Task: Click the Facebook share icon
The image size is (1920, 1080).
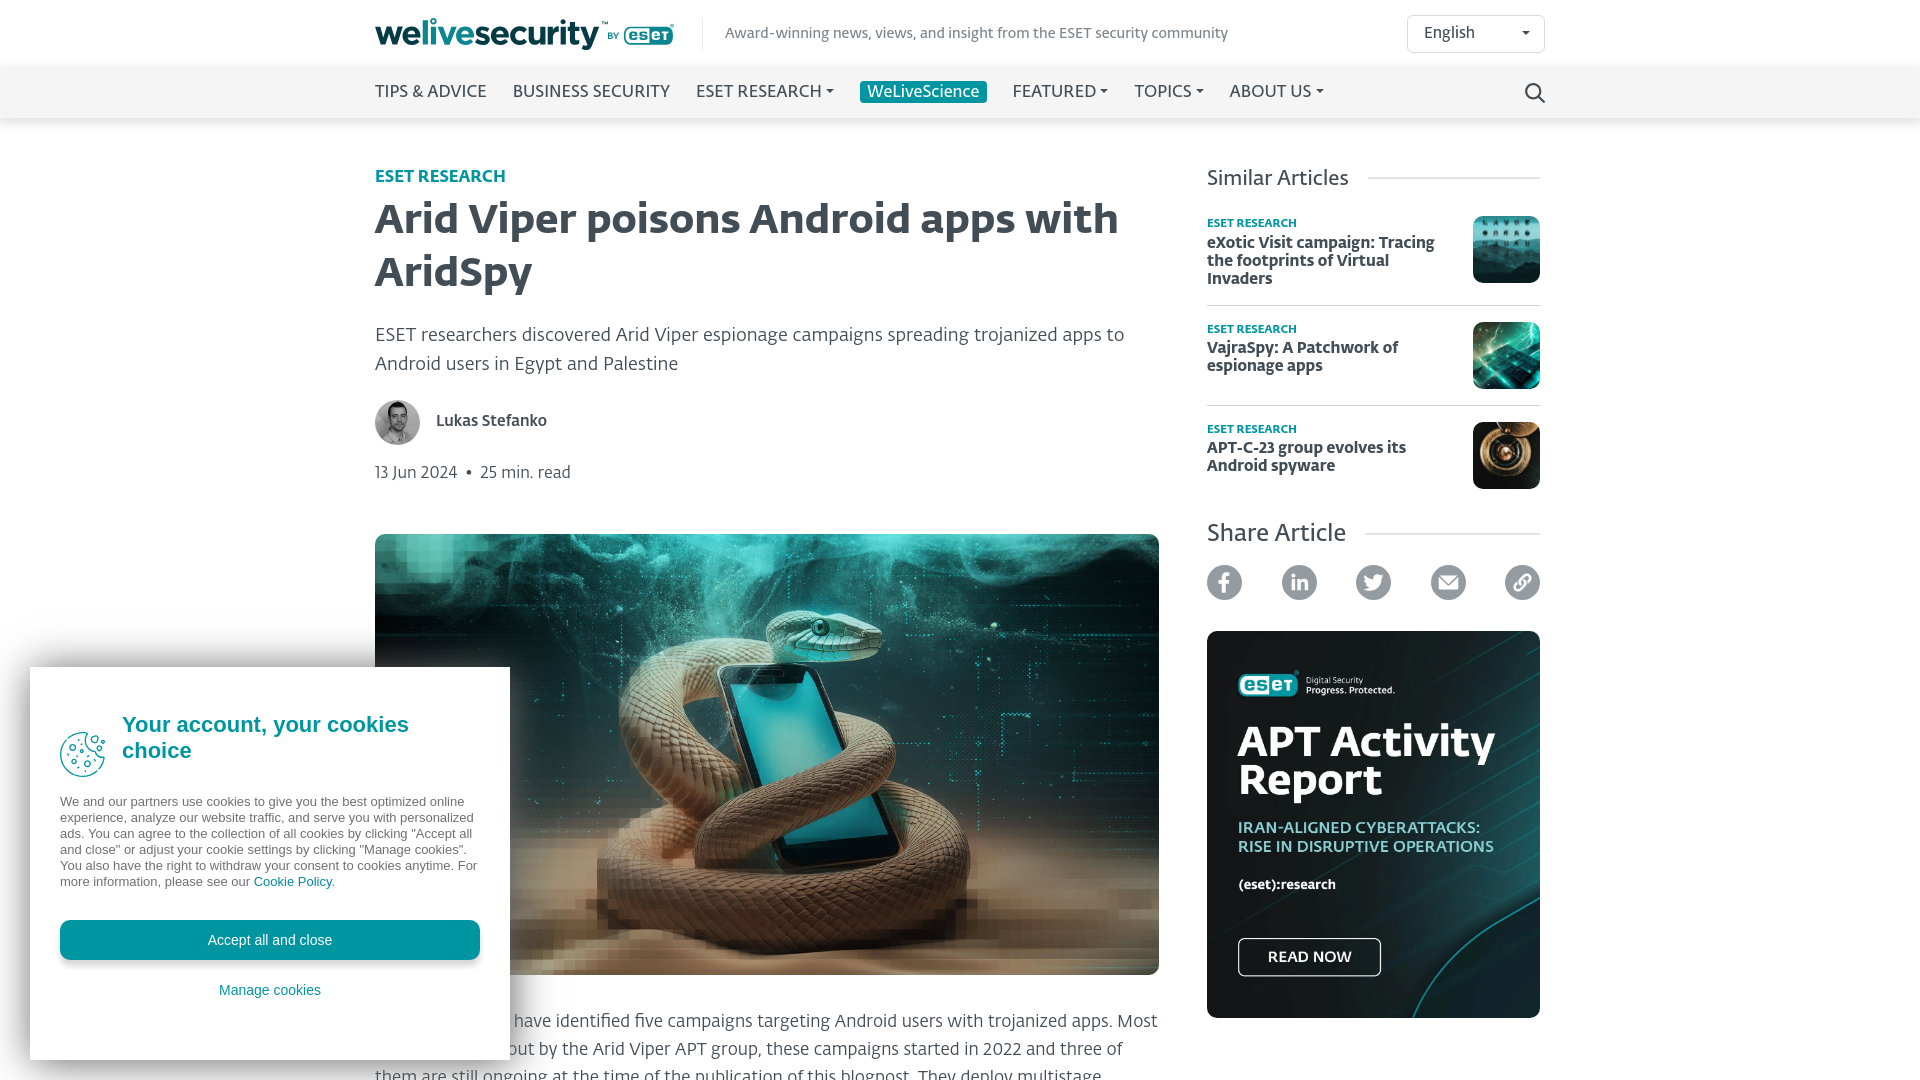Action: (x=1224, y=582)
